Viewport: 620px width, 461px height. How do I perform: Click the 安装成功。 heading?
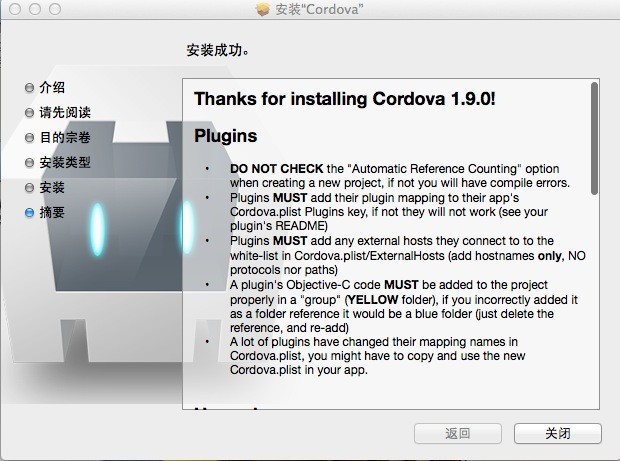tap(218, 50)
